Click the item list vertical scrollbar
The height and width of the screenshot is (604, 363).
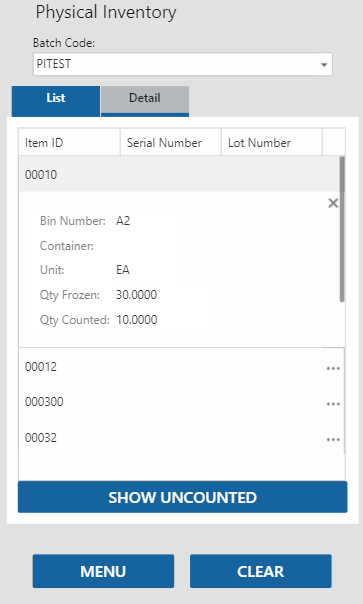[x=342, y=230]
